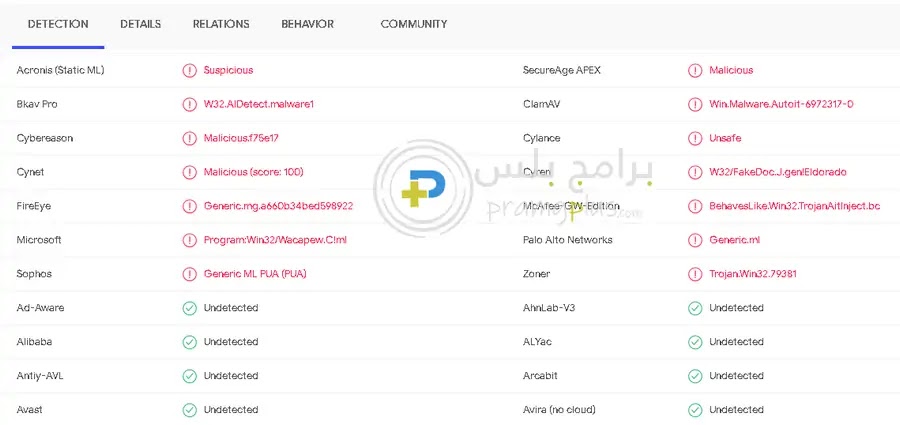
Task: Click the alert icon in the Palo Alto Networks row
Action: (x=695, y=240)
